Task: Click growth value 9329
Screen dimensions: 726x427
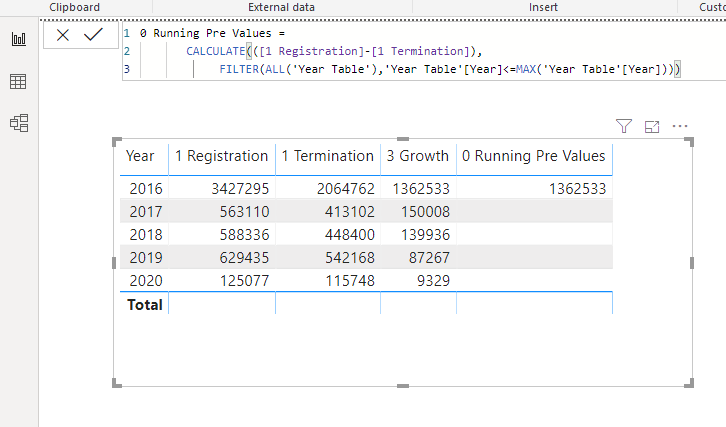Action: tap(433, 281)
